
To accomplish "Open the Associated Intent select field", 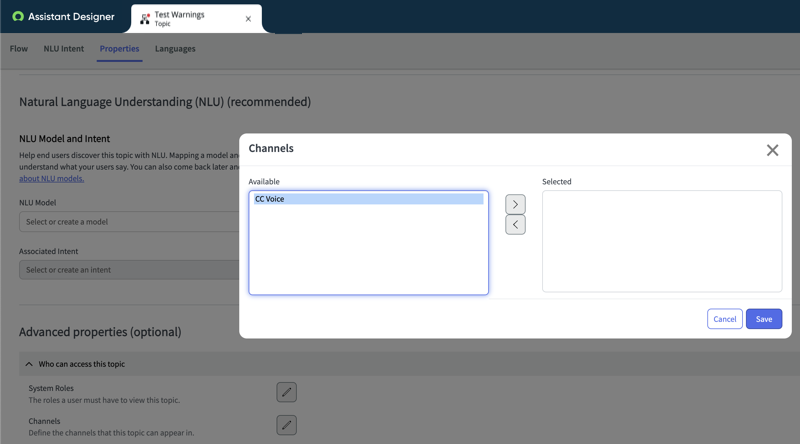I will coord(129,270).
